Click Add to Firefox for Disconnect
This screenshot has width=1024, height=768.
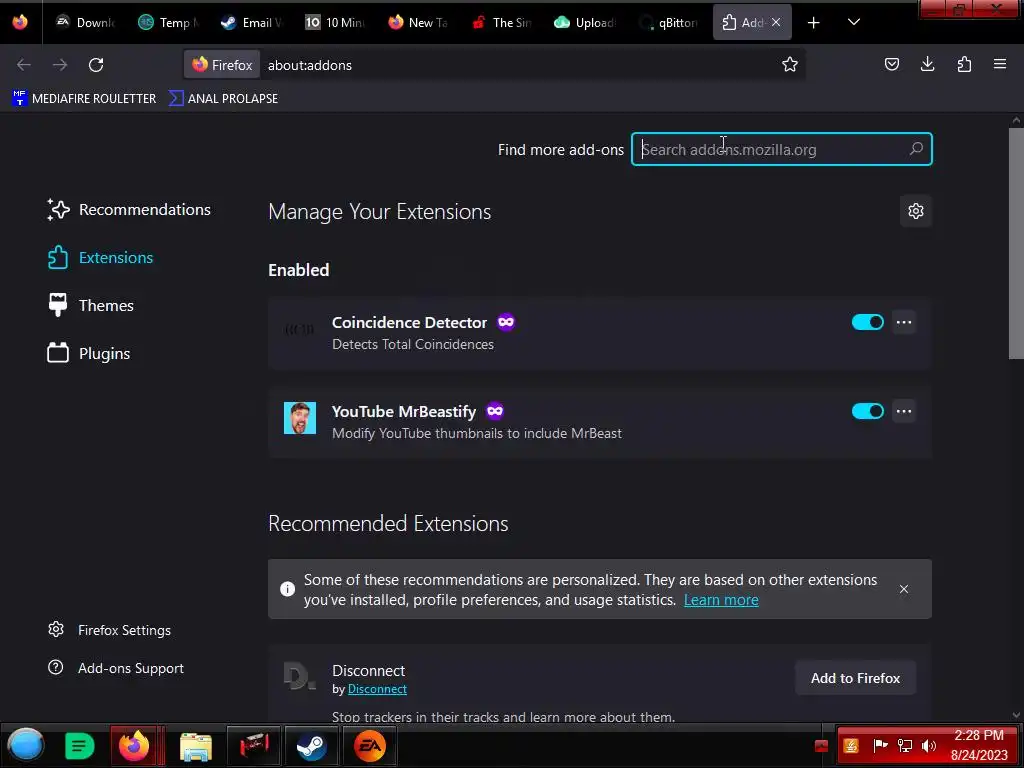(855, 678)
